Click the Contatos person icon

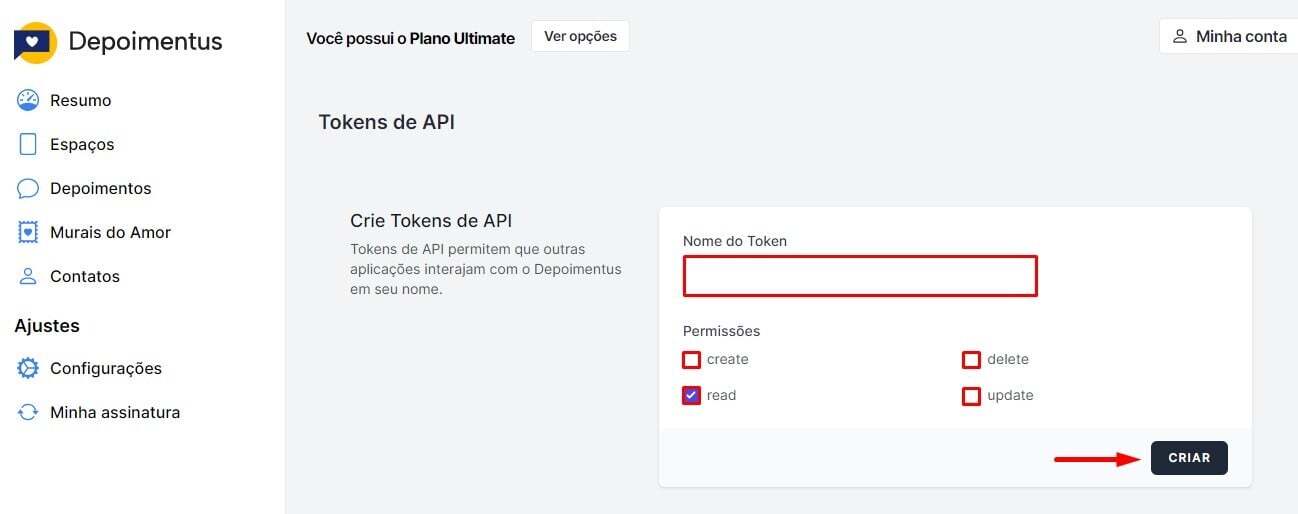pos(28,276)
